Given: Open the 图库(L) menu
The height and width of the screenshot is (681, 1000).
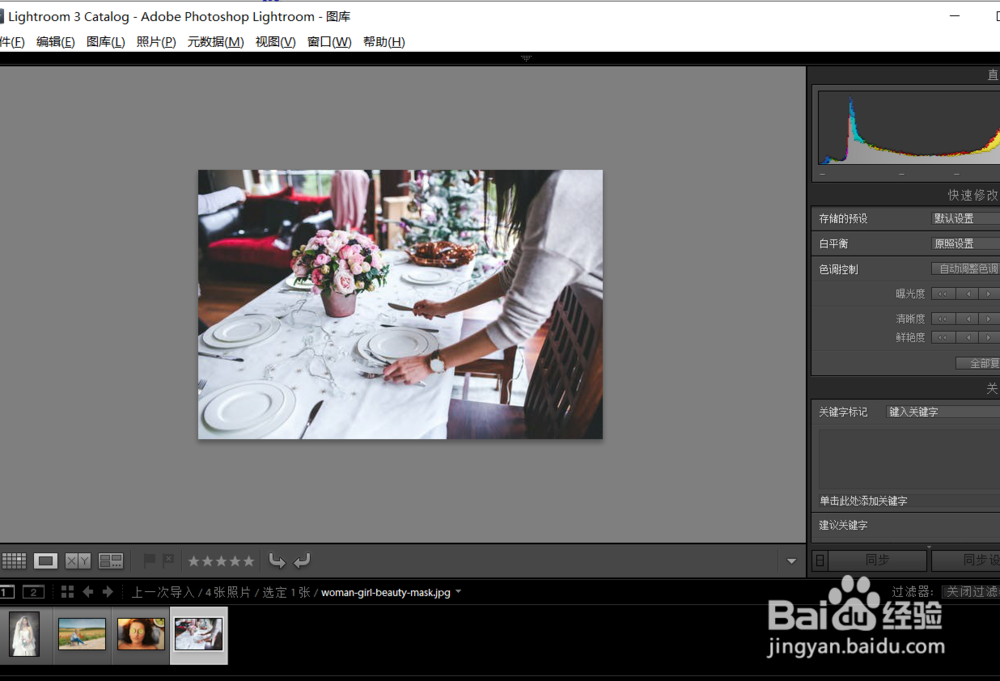Looking at the screenshot, I should [x=106, y=42].
